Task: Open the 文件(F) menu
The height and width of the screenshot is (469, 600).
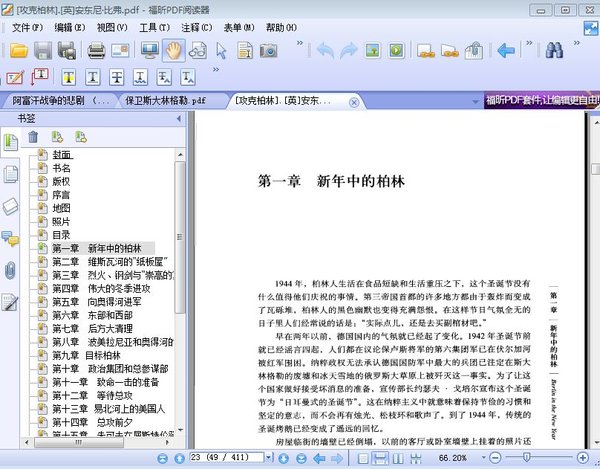Action: point(27,28)
